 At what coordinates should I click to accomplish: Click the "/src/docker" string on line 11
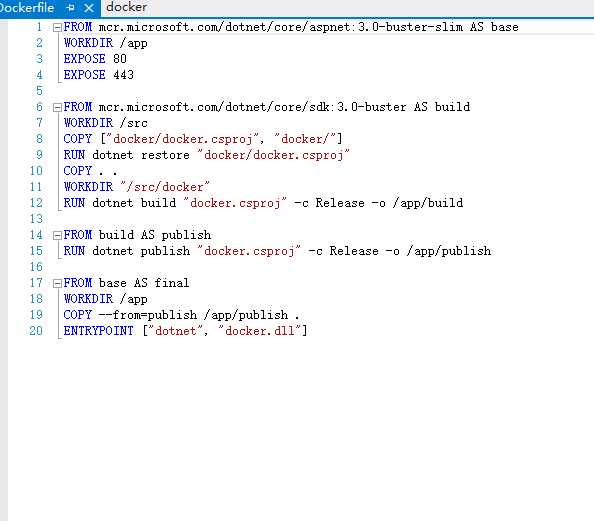click(x=165, y=187)
